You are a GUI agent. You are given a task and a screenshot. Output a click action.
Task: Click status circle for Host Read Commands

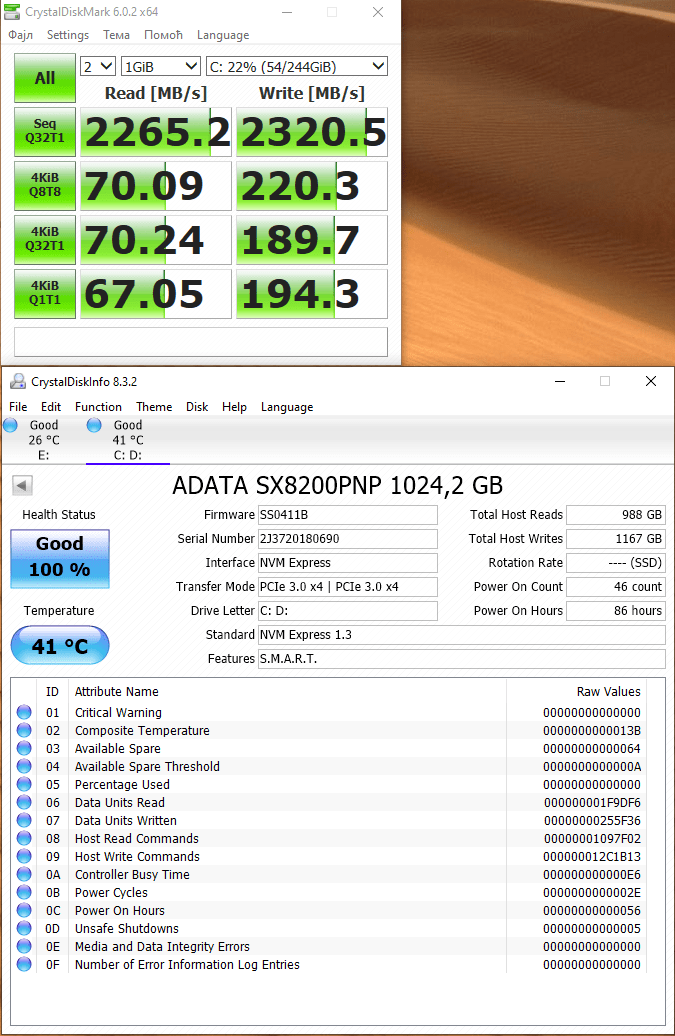[x=24, y=838]
